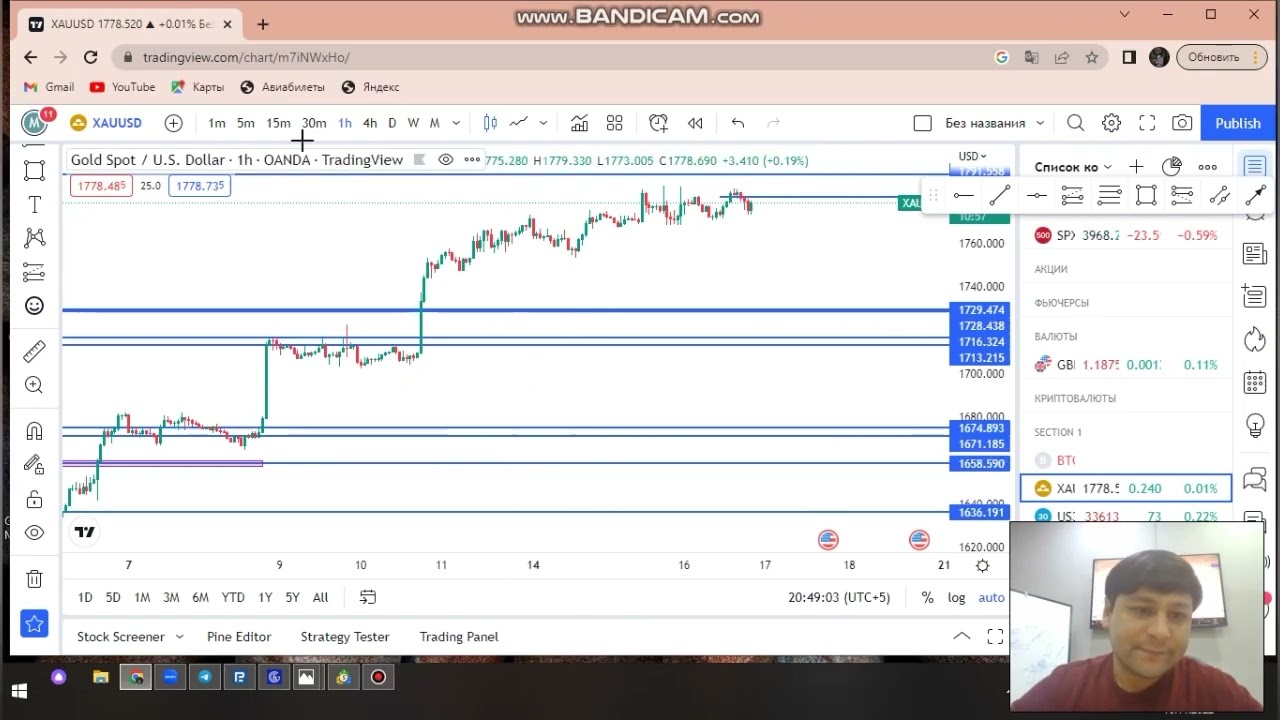Expand the timeframe intervals dropdown
This screenshot has height=720, width=1280.
(x=456, y=123)
